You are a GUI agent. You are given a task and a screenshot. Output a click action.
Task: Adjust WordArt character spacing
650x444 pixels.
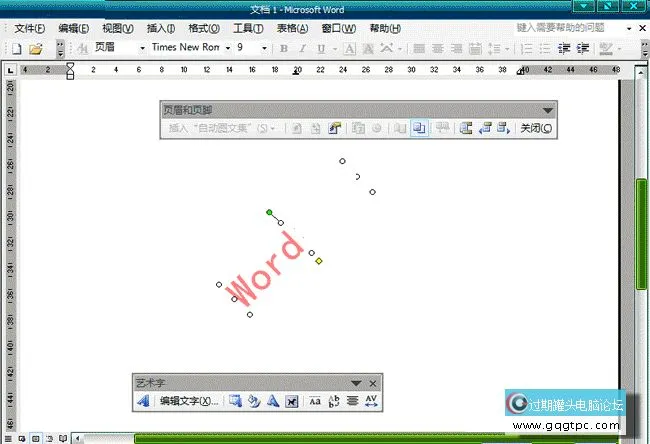[x=371, y=401]
